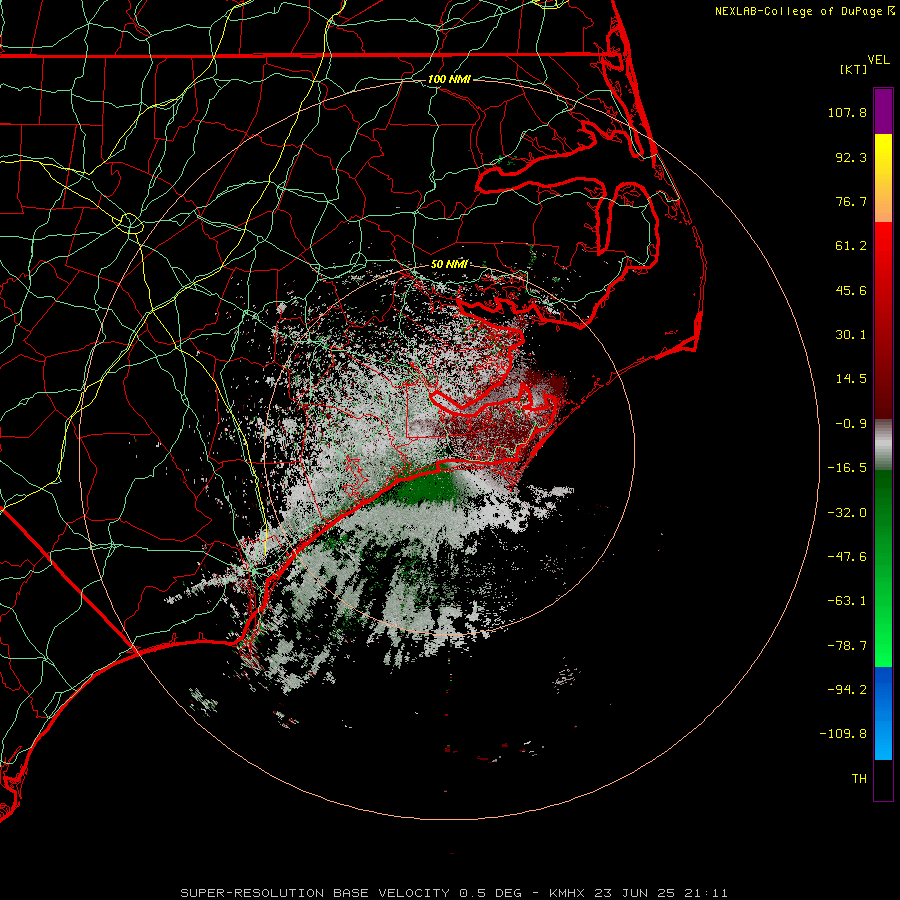
Task: Click the -78.7 legend value
Action: [x=847, y=646]
